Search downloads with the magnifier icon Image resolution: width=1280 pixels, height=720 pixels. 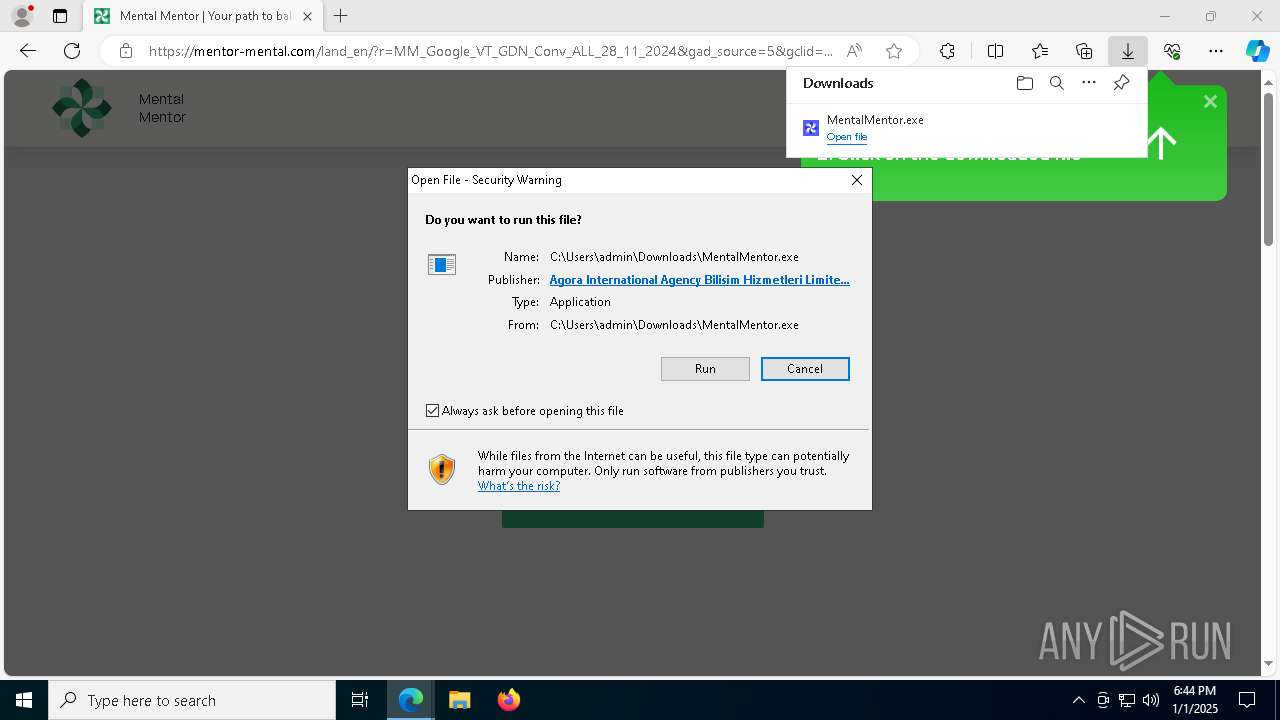(1056, 83)
